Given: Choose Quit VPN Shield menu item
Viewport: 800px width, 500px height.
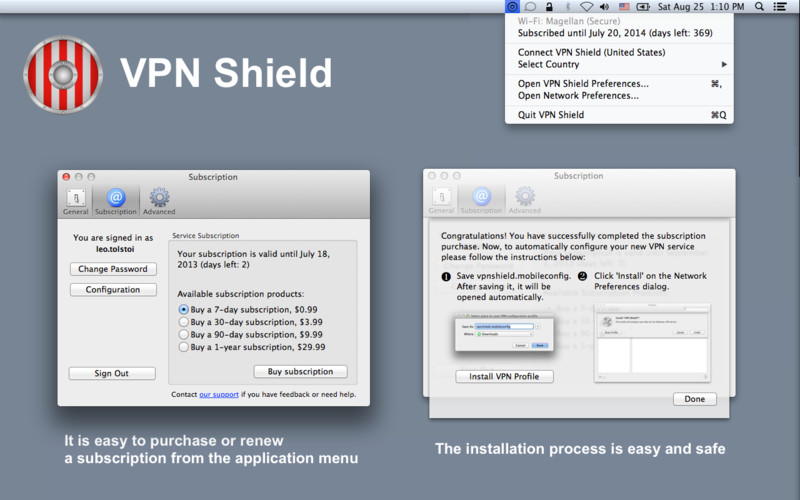Looking at the screenshot, I should [619, 115].
